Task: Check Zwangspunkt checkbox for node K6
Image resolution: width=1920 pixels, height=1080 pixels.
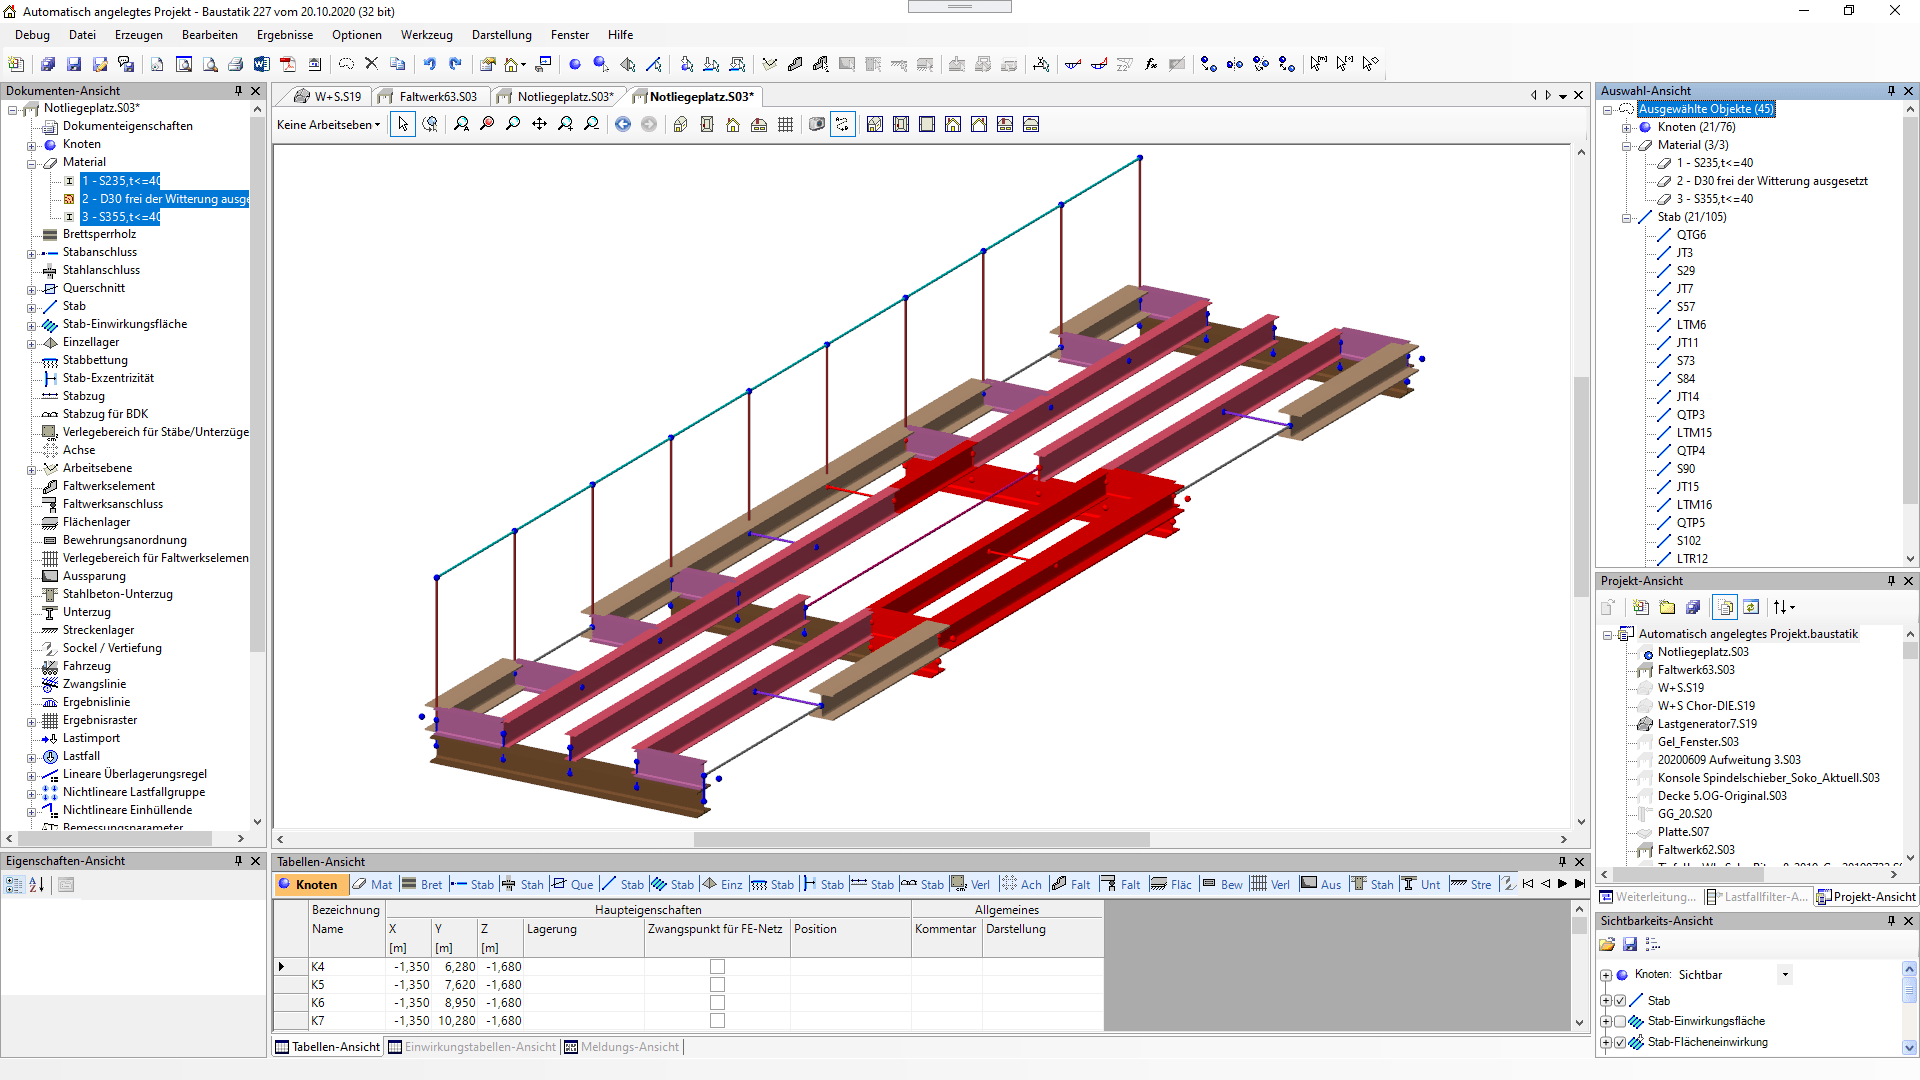Action: pos(717,1003)
